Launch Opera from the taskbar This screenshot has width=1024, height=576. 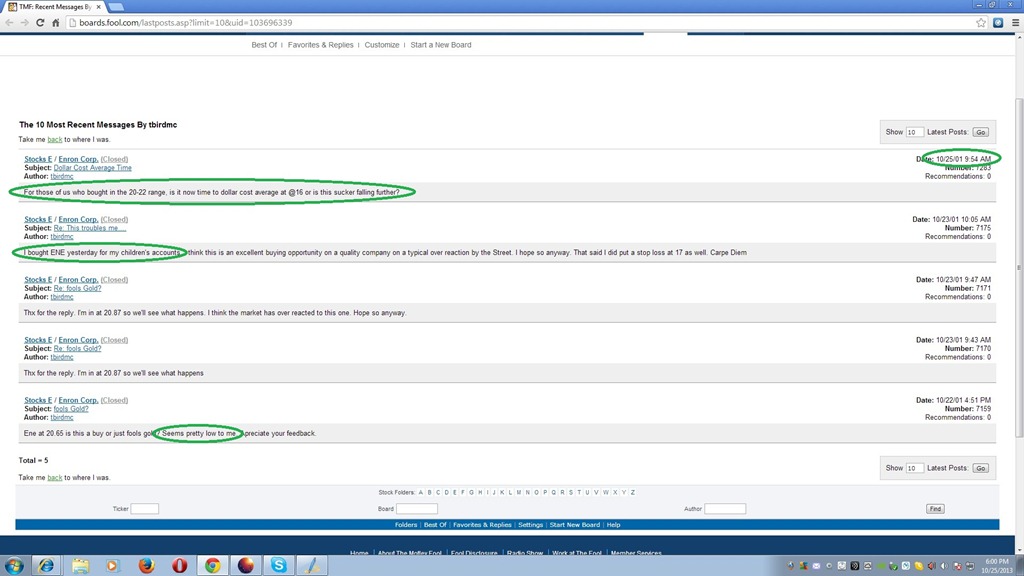point(180,566)
